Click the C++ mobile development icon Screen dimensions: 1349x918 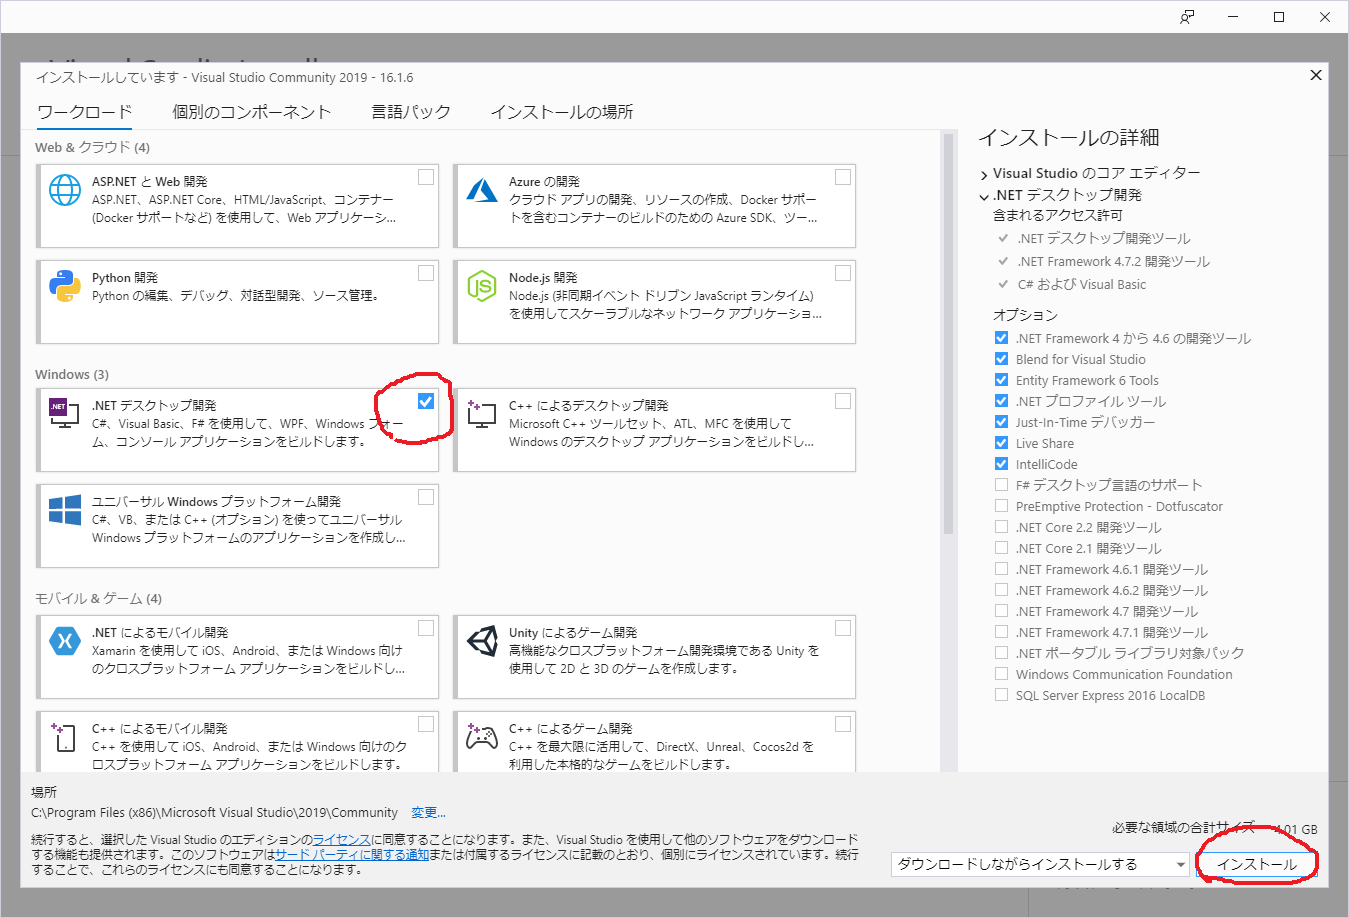63,737
